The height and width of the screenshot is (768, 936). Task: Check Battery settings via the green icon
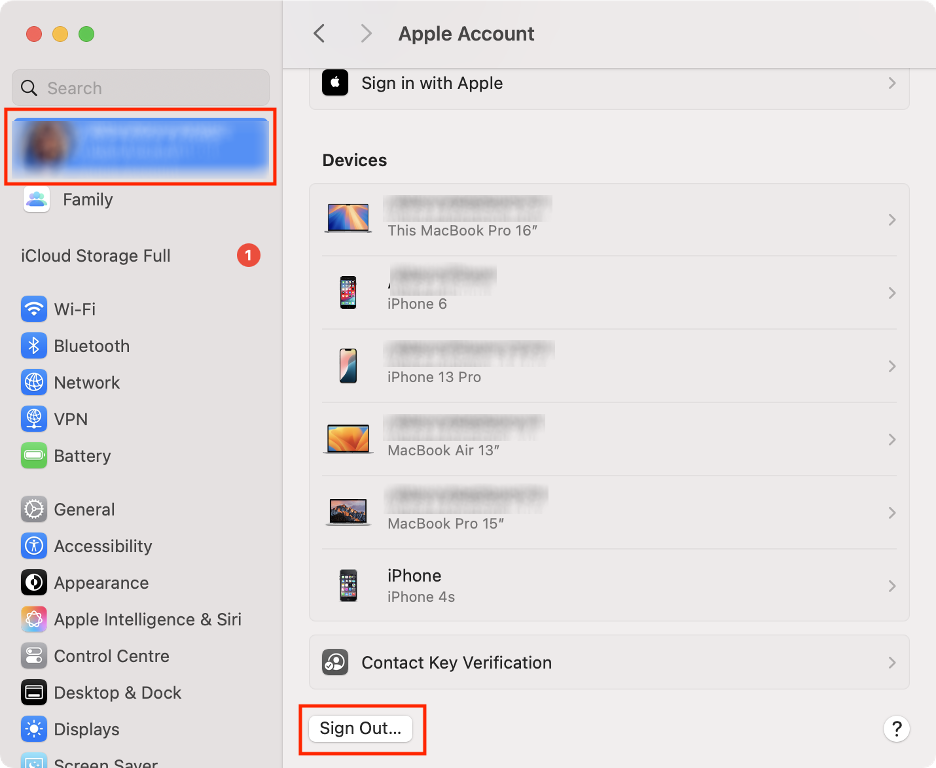(x=34, y=456)
